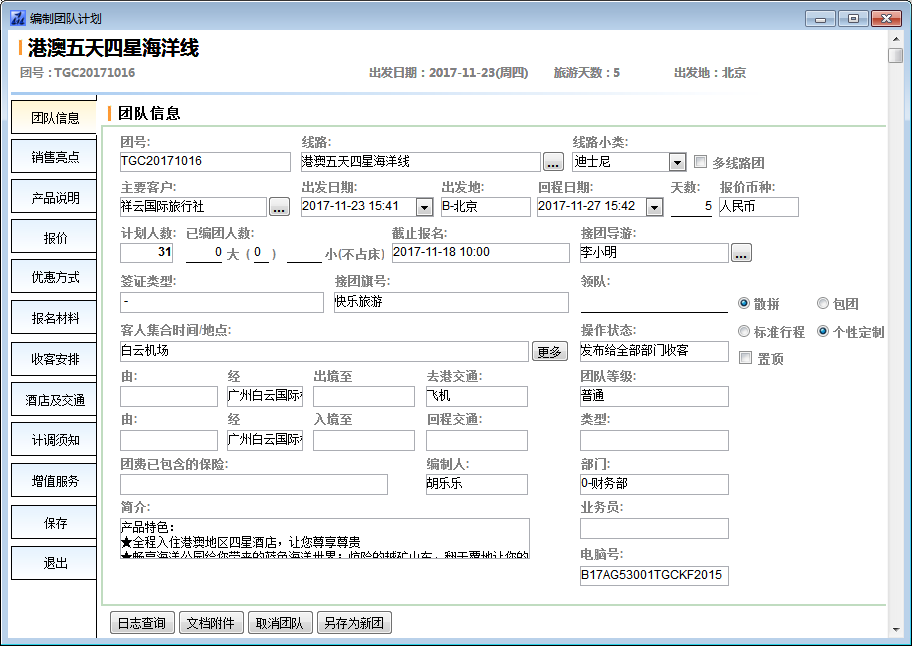Toggle the 置顶 checkbox
Viewport: 912px width, 646px height.
click(745, 358)
